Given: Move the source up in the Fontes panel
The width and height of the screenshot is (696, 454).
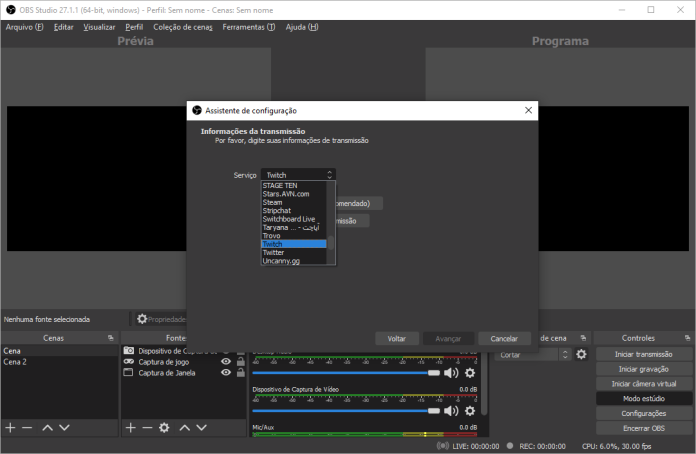Looking at the screenshot, I should [x=185, y=427].
